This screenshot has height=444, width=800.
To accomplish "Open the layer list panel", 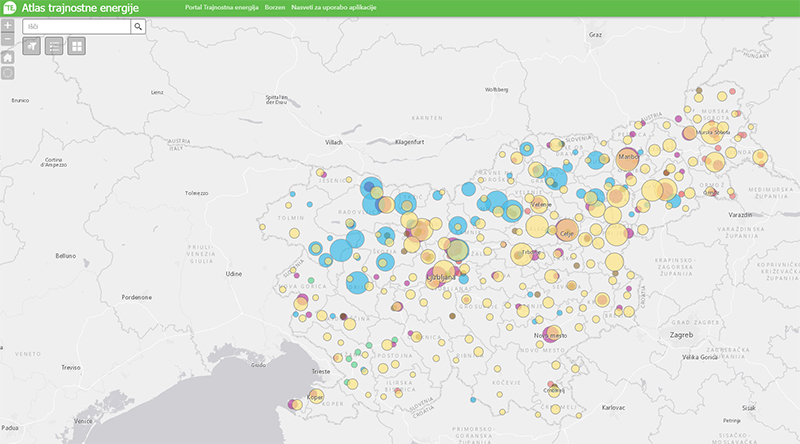I will [x=54, y=46].
